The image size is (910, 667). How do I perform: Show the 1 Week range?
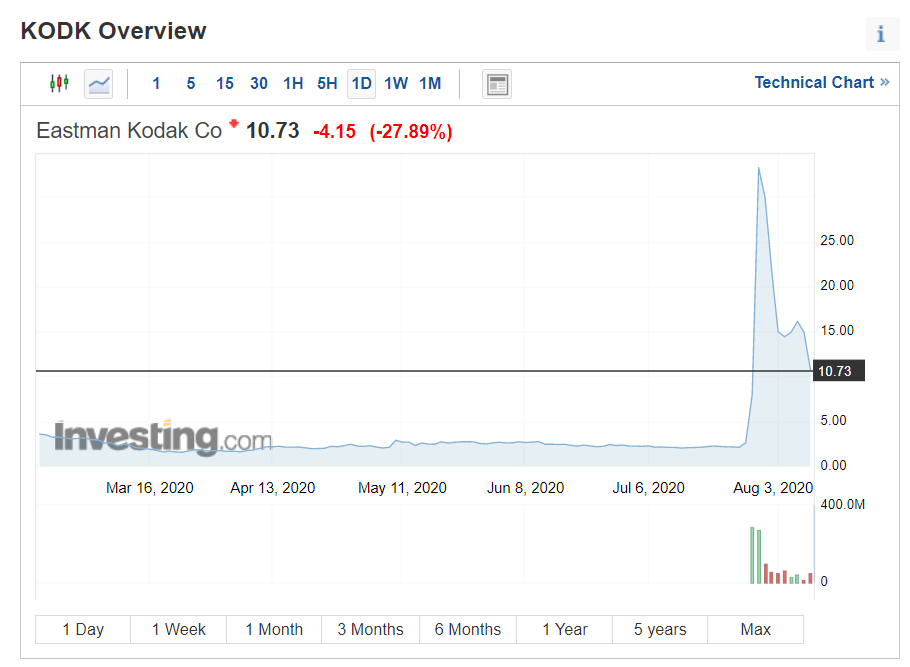point(179,629)
